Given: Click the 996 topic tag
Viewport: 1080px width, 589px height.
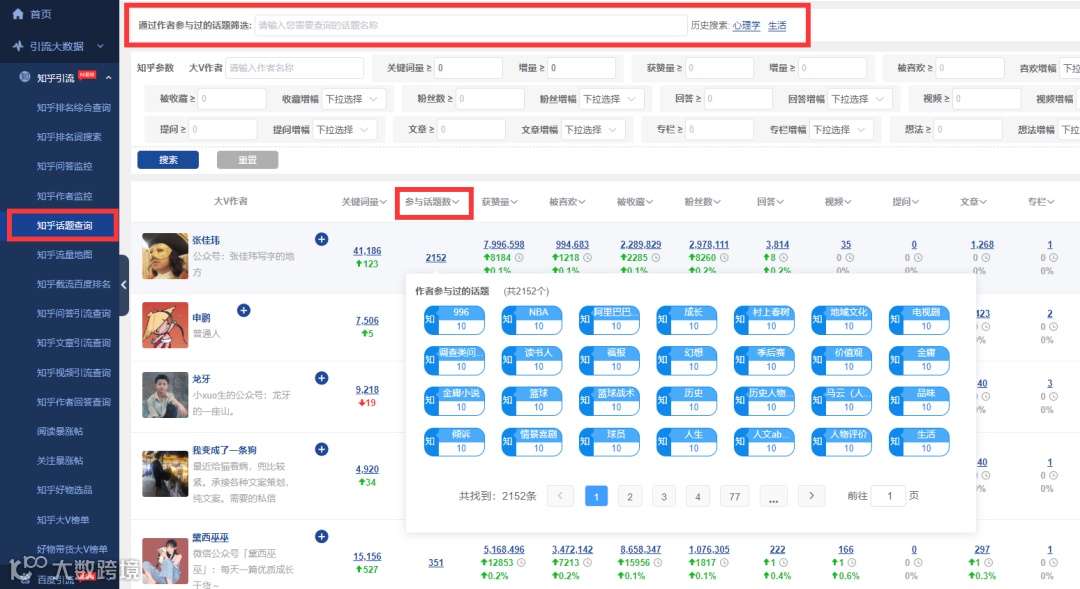Looking at the screenshot, I should 454,320.
